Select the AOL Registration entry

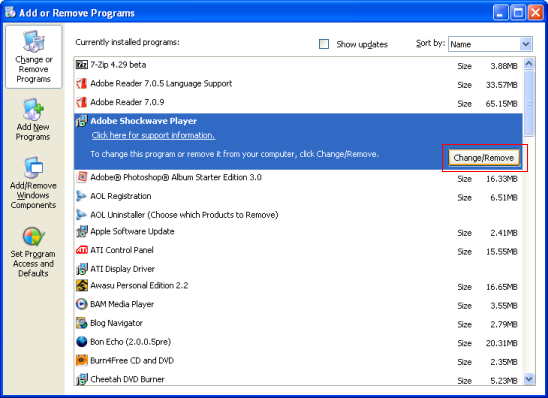pyautogui.click(x=298, y=196)
